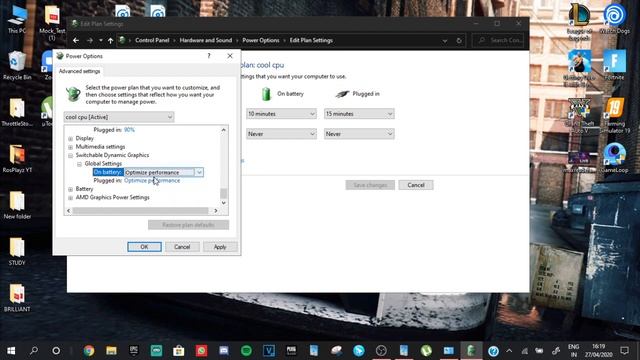This screenshot has width=640, height=360.
Task: Go to Control Panel breadcrumb
Action: 152,40
